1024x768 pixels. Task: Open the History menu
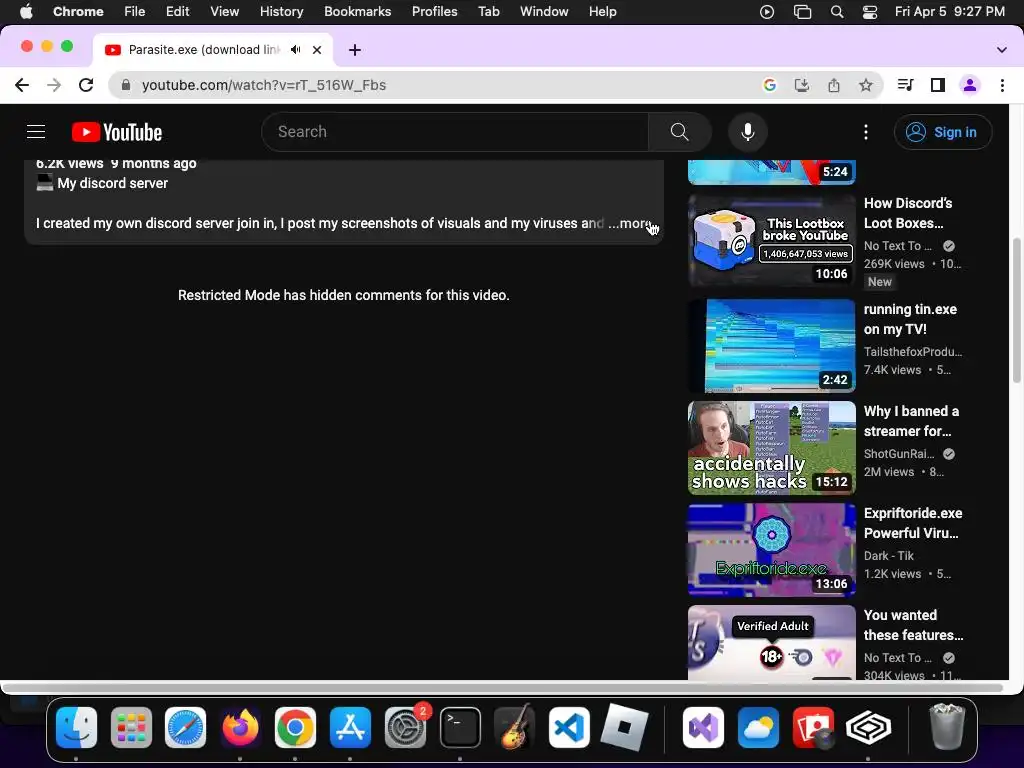(x=281, y=12)
